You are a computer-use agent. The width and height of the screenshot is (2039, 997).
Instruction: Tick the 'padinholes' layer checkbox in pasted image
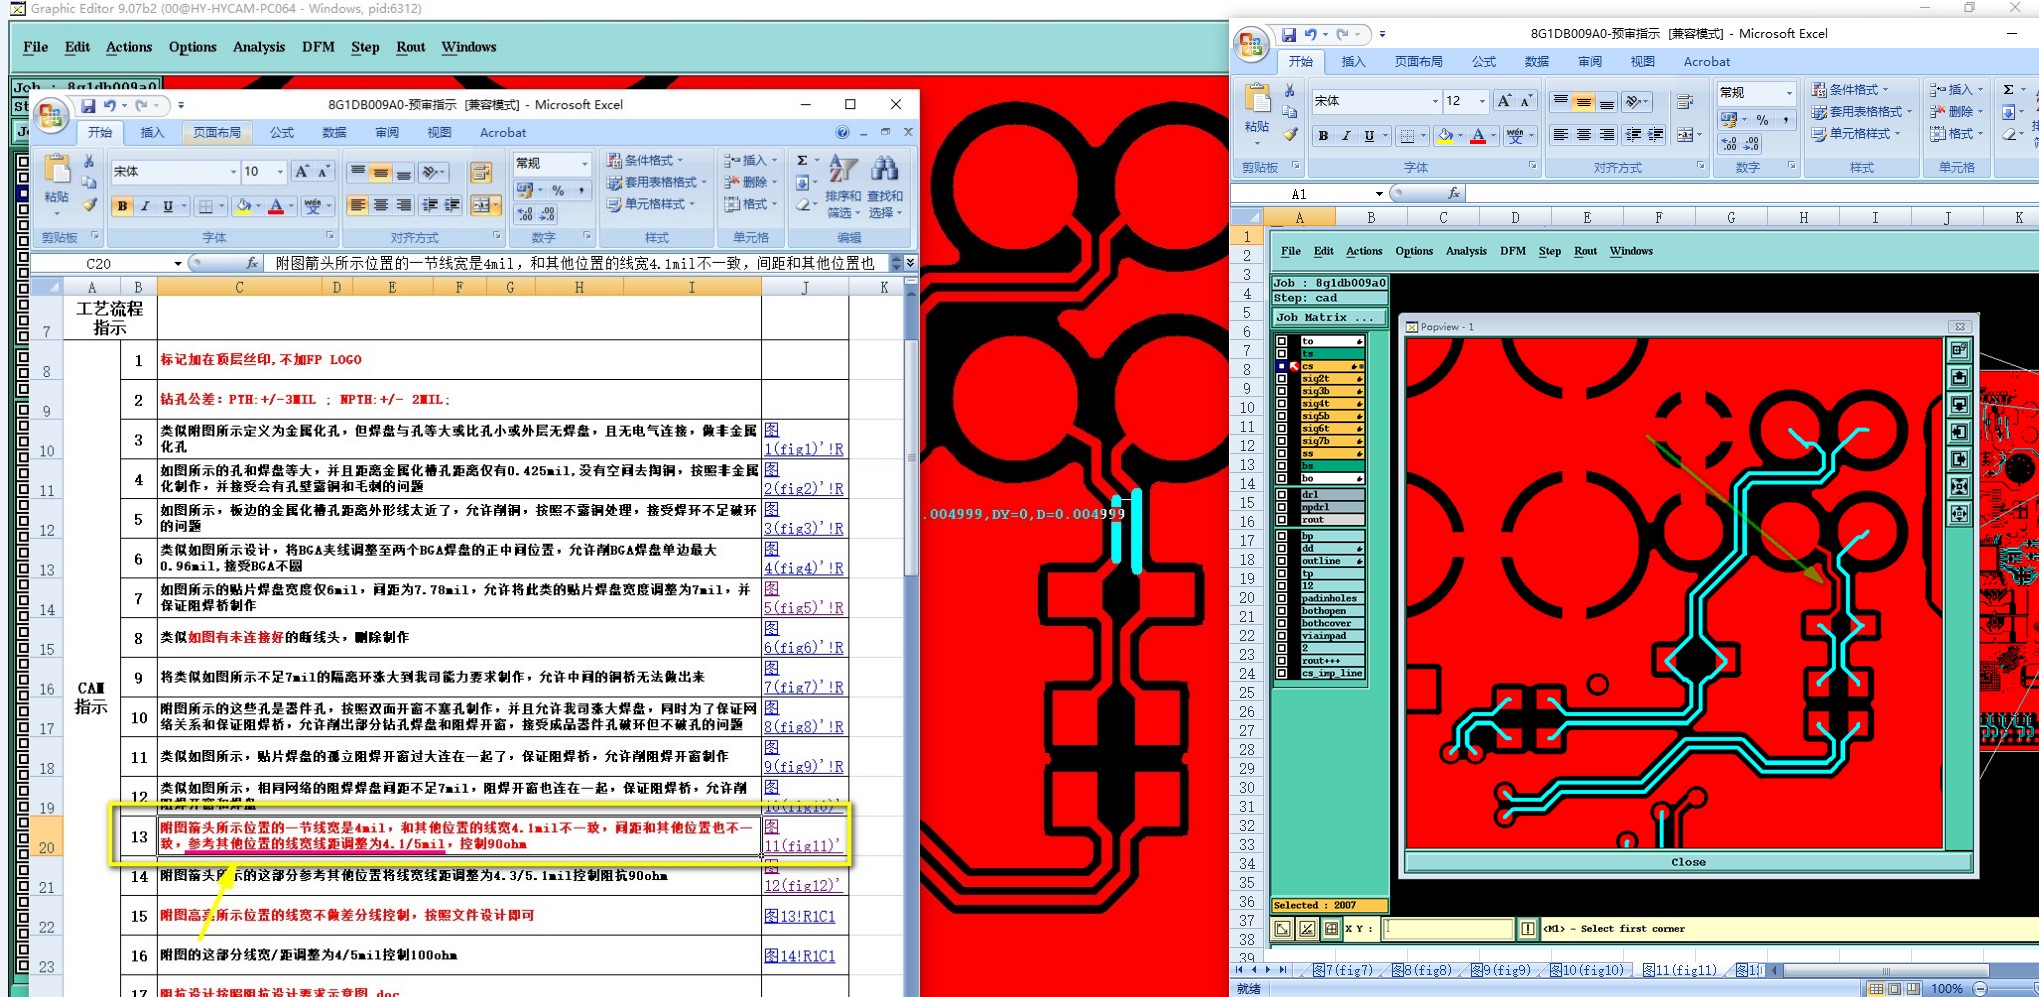pyautogui.click(x=1282, y=598)
